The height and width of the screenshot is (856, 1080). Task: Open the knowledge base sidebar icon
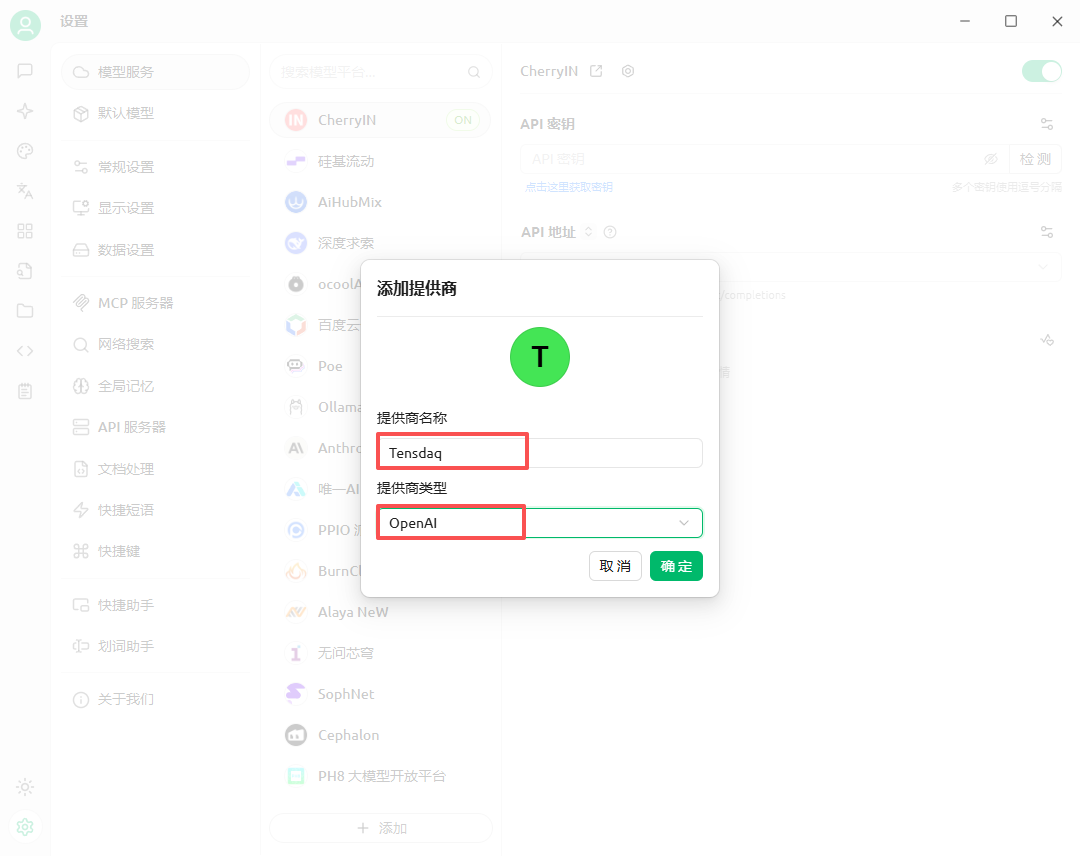(x=25, y=271)
